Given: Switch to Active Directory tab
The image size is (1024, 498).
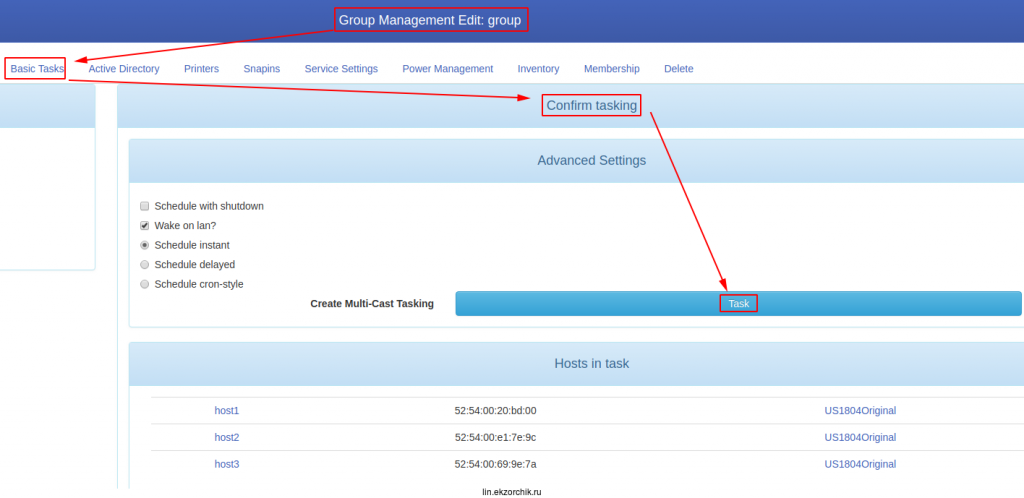Looking at the screenshot, I should click(x=124, y=69).
